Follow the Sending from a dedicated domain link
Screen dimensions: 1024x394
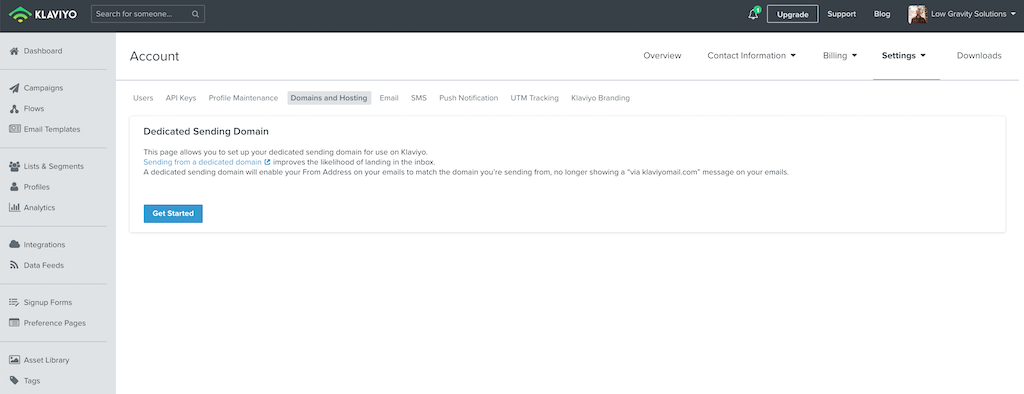coord(202,161)
